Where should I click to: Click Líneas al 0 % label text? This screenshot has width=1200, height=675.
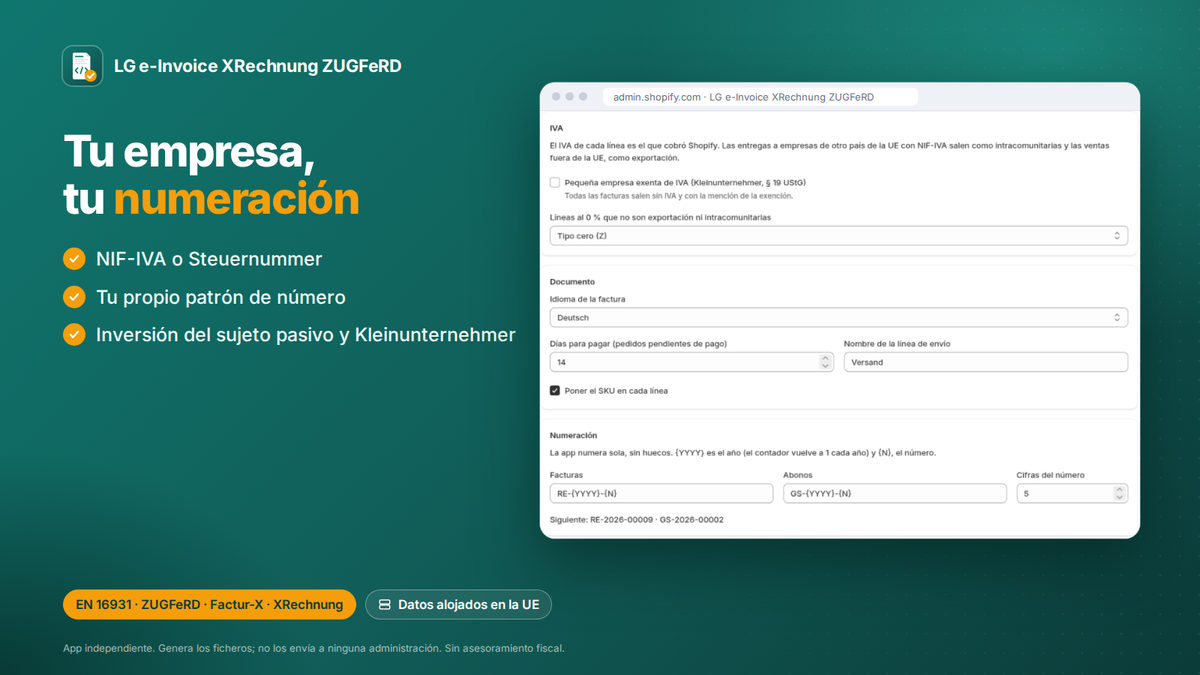[x=661, y=217]
